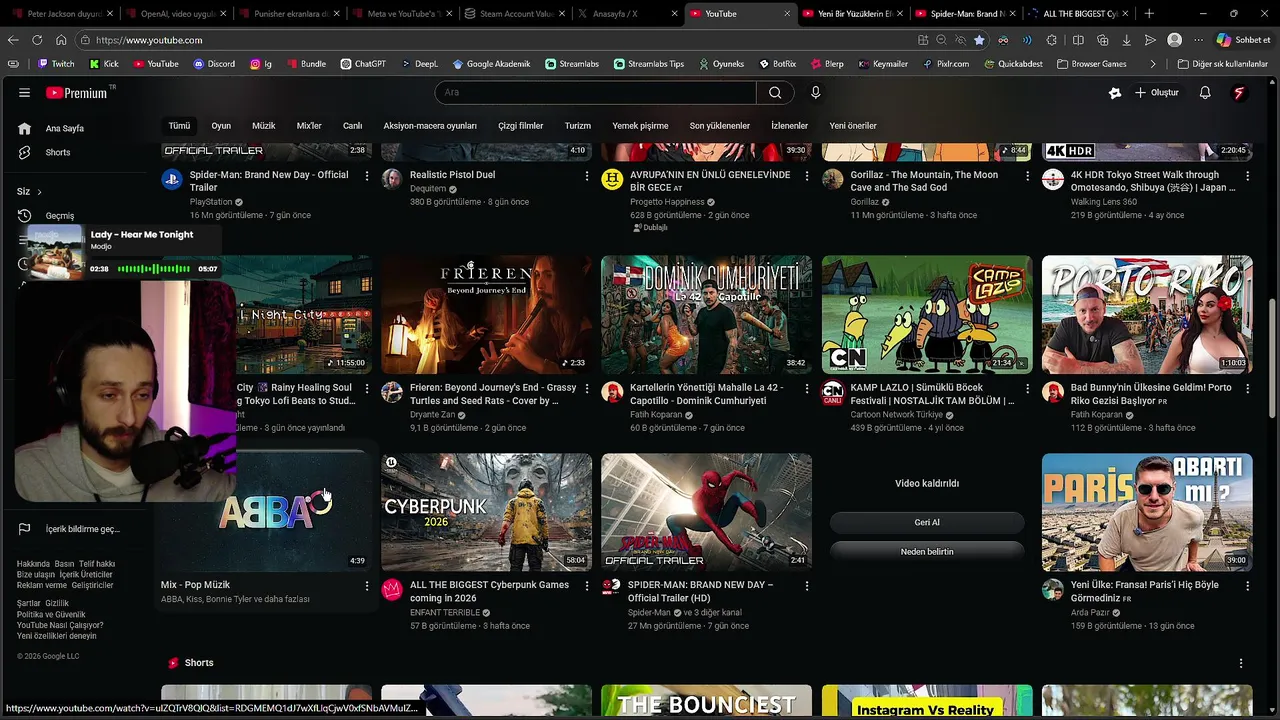This screenshot has height=720, width=1280.
Task: Open the Cyberpunk 2026 video thumbnail
Action: click(x=486, y=512)
